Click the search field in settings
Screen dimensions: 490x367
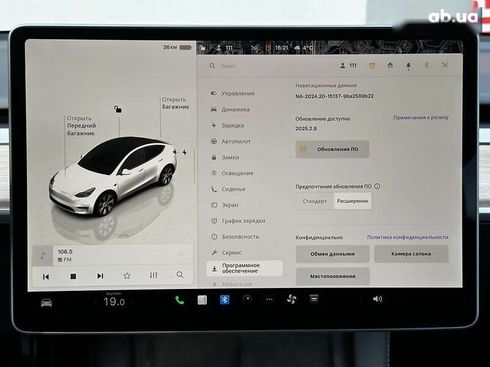[267, 66]
